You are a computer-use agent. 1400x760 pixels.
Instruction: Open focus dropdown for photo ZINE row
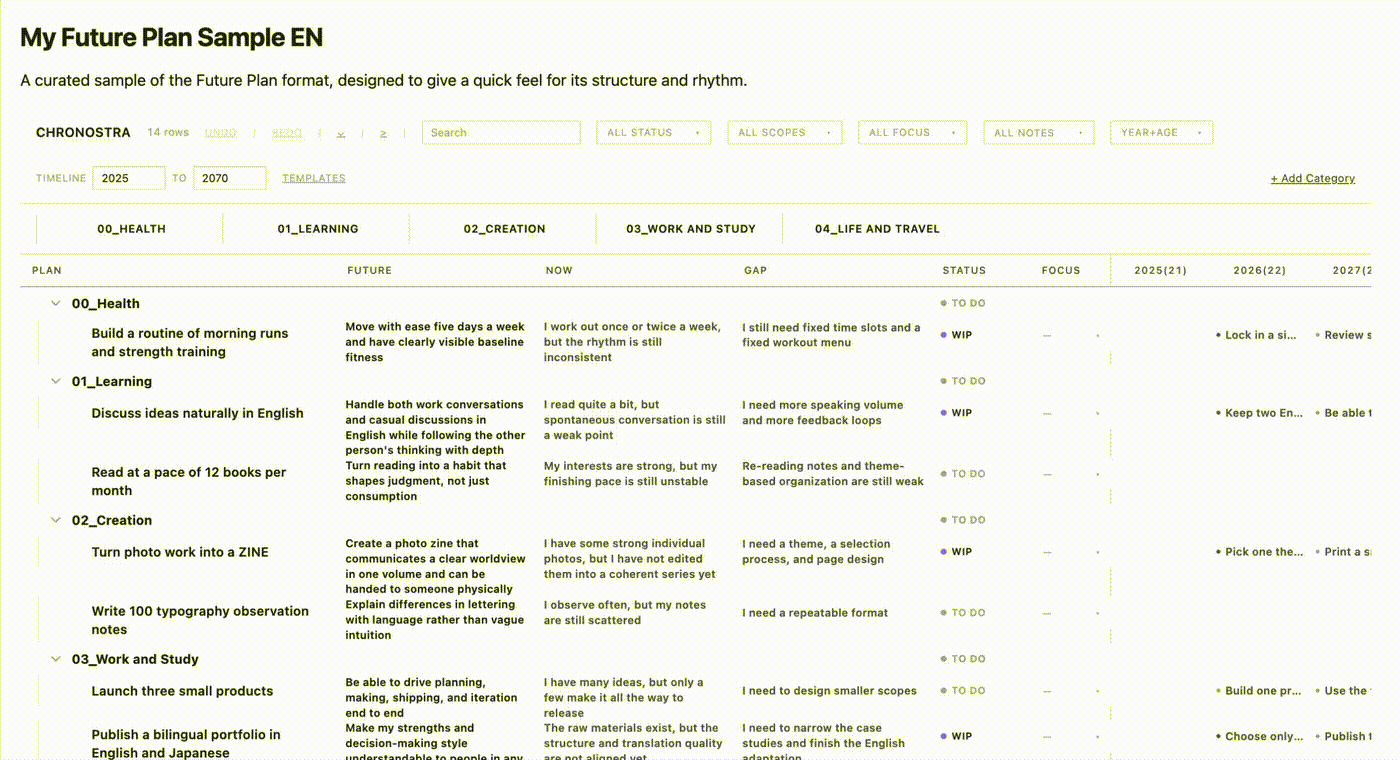coord(1070,552)
